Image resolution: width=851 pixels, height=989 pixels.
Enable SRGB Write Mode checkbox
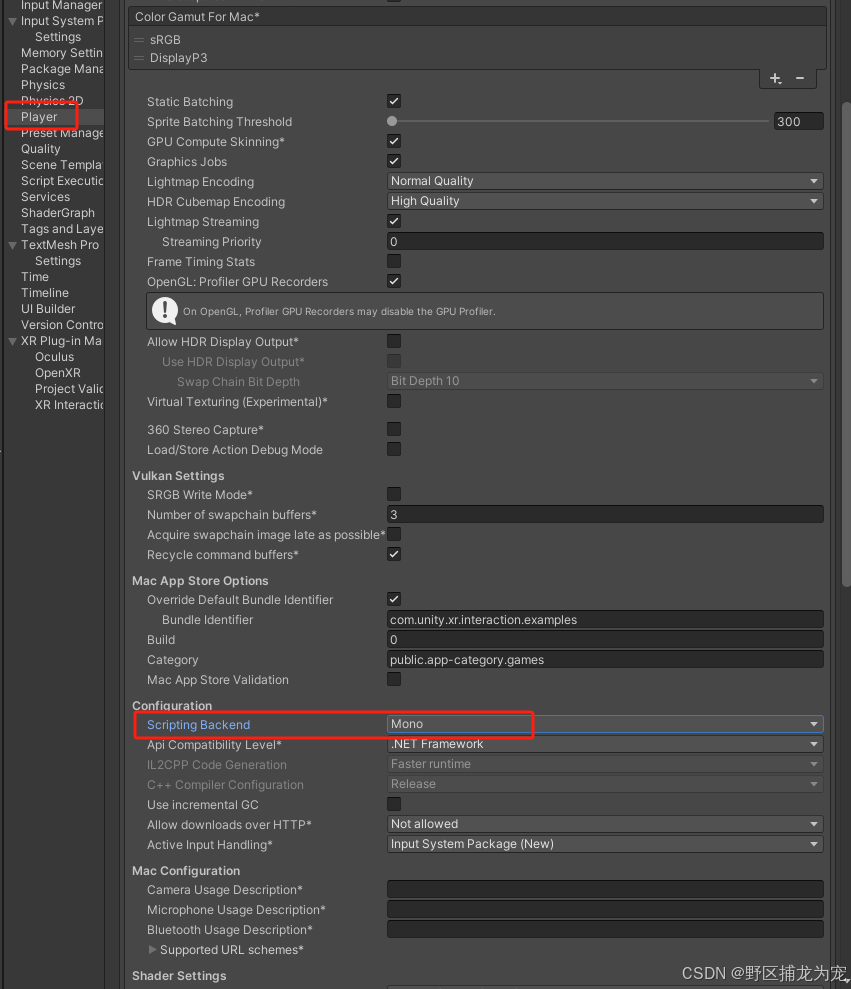pyautogui.click(x=394, y=494)
